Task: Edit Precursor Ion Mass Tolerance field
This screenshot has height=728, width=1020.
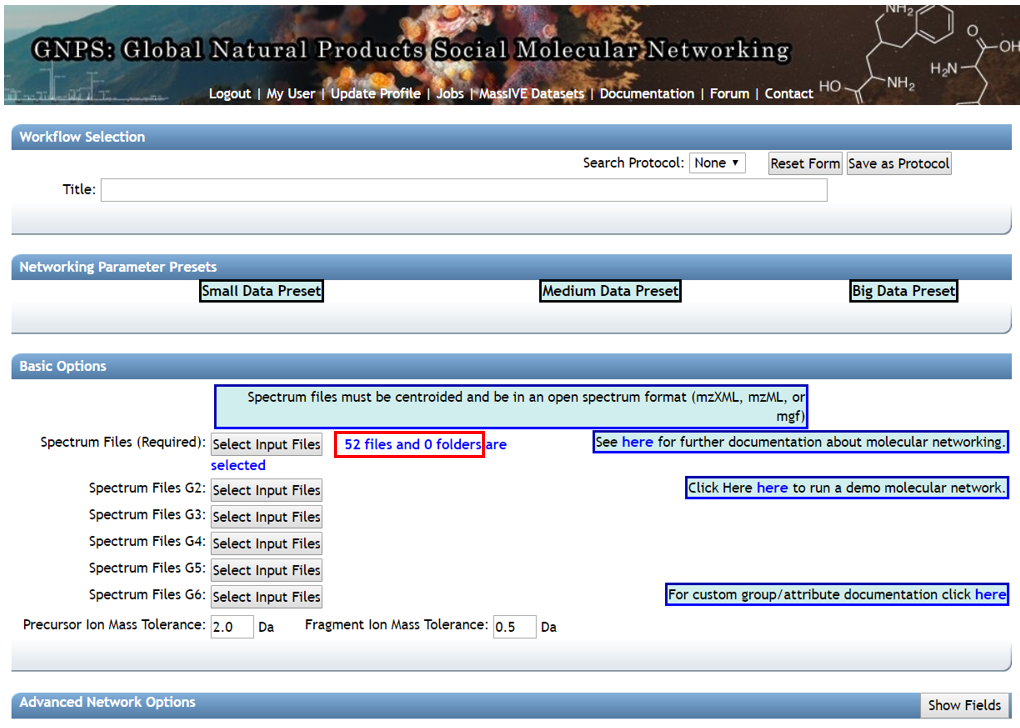Action: [x=232, y=627]
